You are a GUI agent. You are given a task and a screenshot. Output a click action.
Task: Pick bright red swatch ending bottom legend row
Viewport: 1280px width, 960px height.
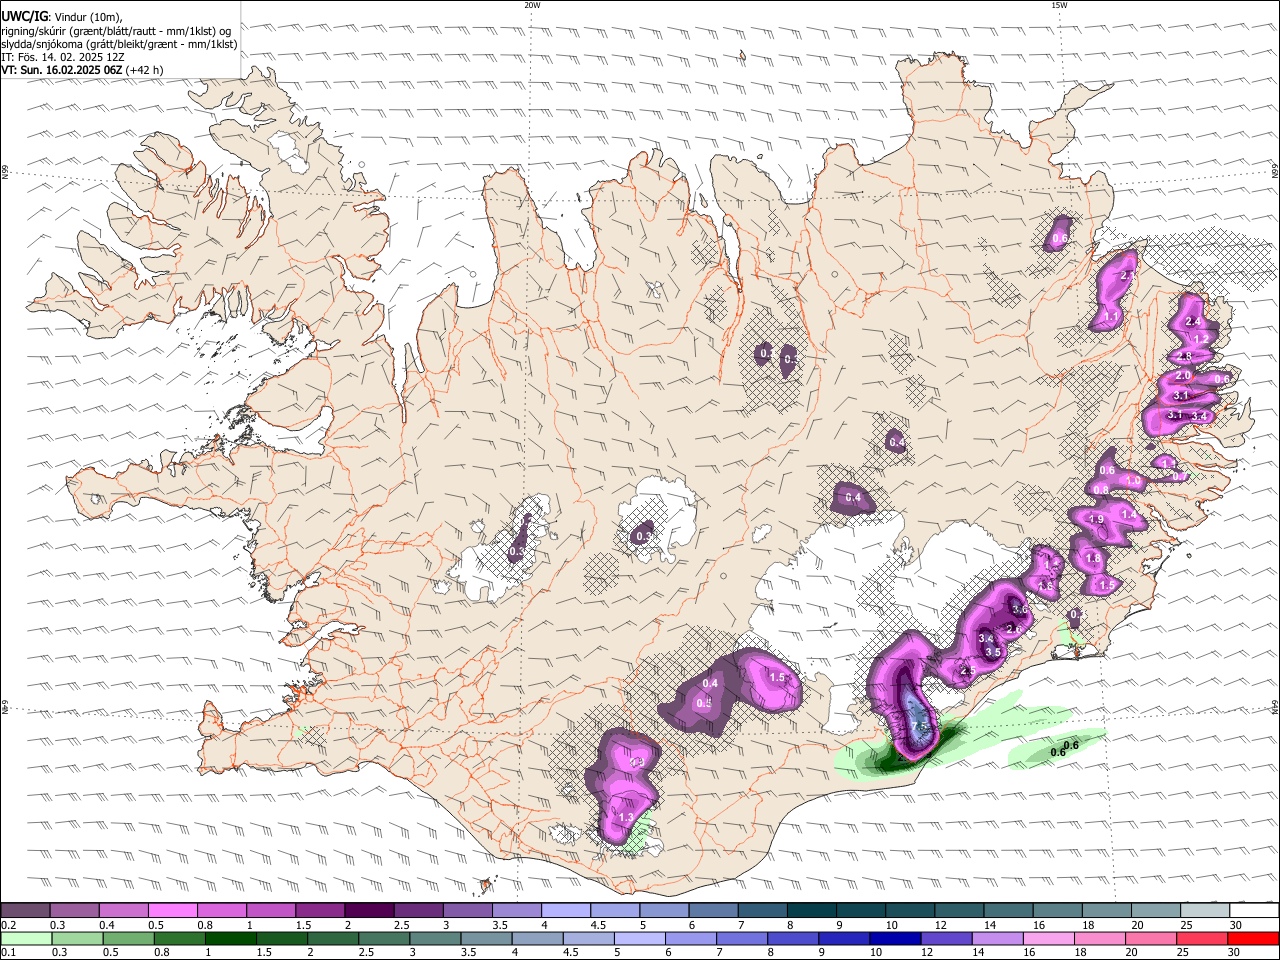[1252, 939]
